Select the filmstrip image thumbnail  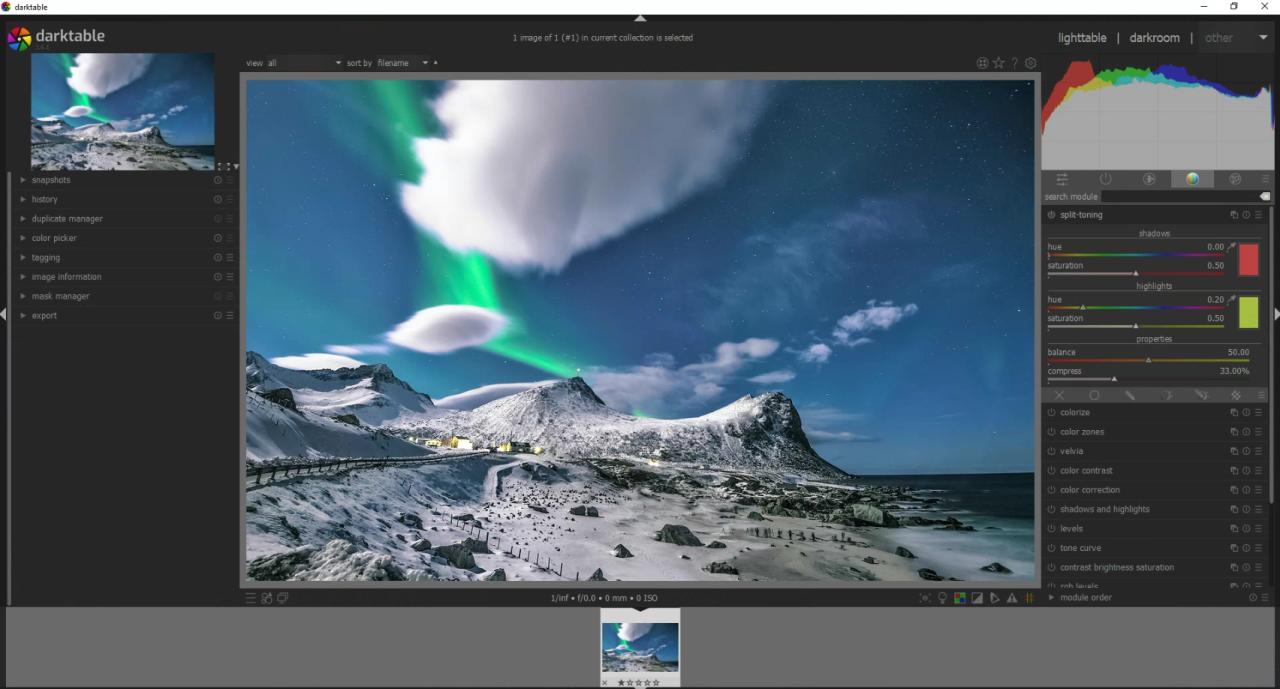click(x=640, y=647)
